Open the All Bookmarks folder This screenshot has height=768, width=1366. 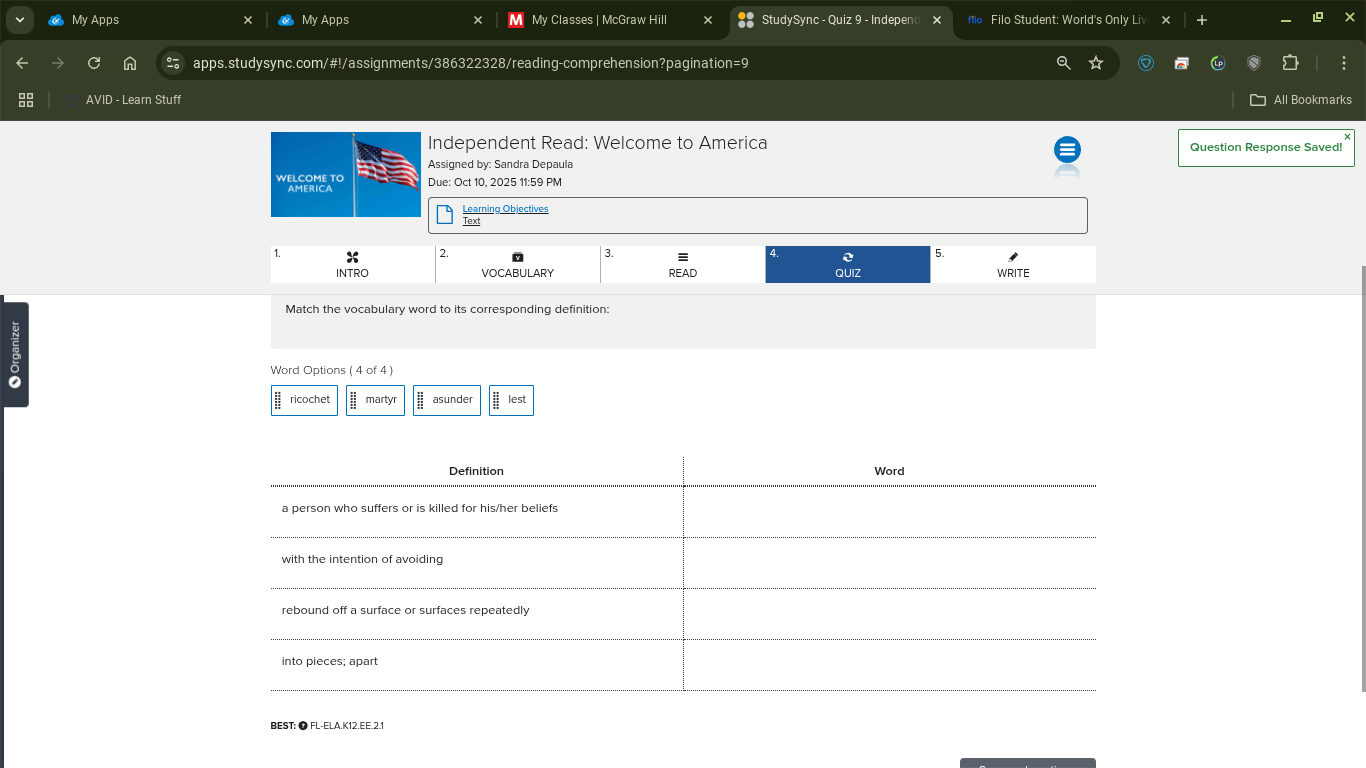(x=1301, y=100)
